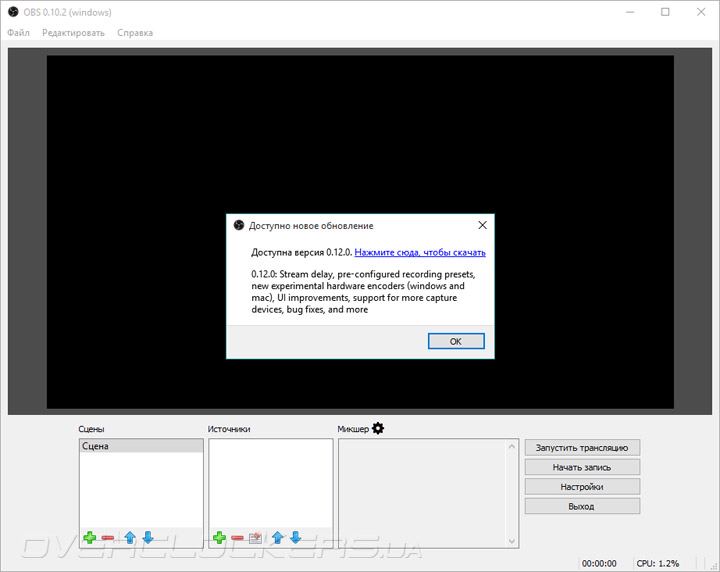The image size is (720, 572).
Task: Click the mixer scrollbar up arrow
Action: [512, 446]
